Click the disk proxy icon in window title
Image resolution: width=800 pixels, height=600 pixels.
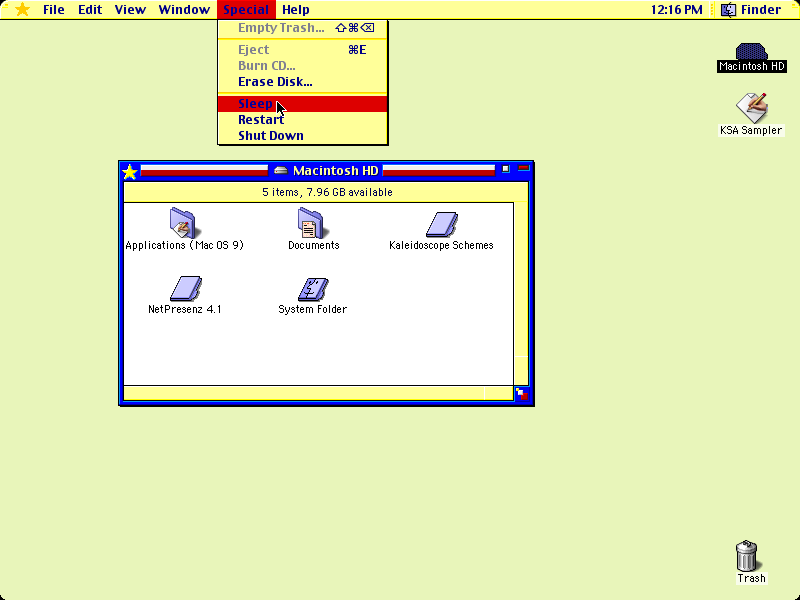(281, 170)
